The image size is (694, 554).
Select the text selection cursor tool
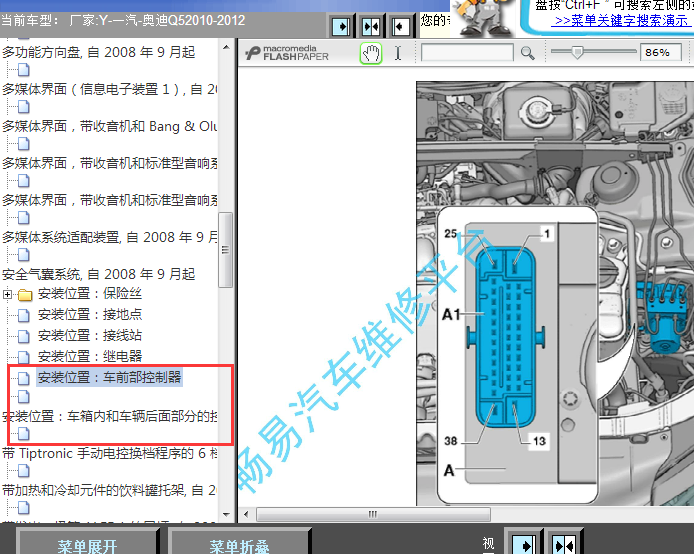398,53
